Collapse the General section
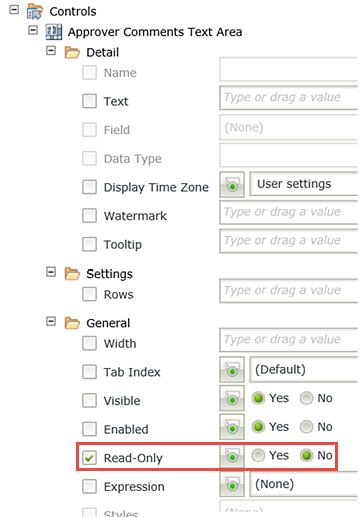 51,321
